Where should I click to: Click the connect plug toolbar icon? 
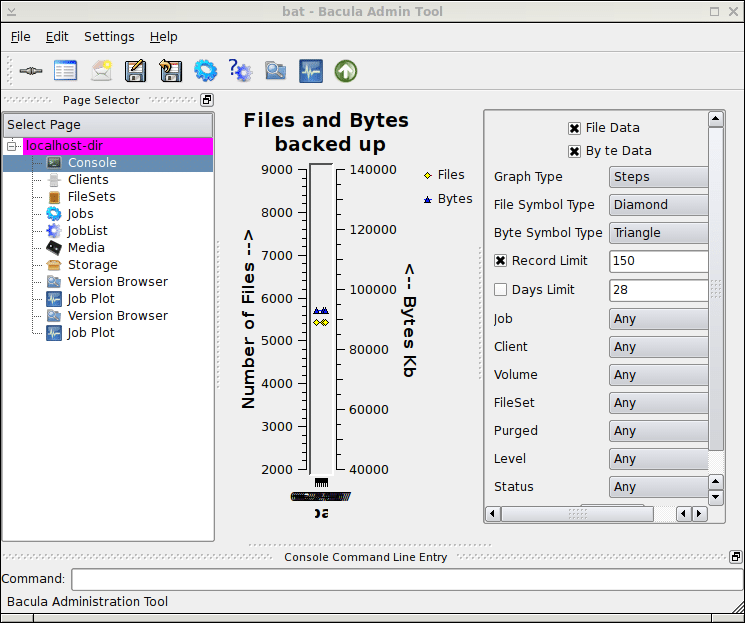(x=30, y=71)
